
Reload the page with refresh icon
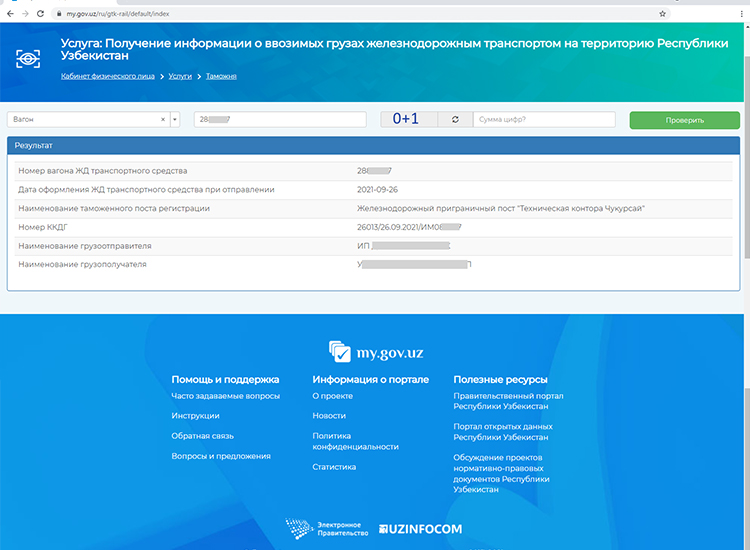(39, 14)
